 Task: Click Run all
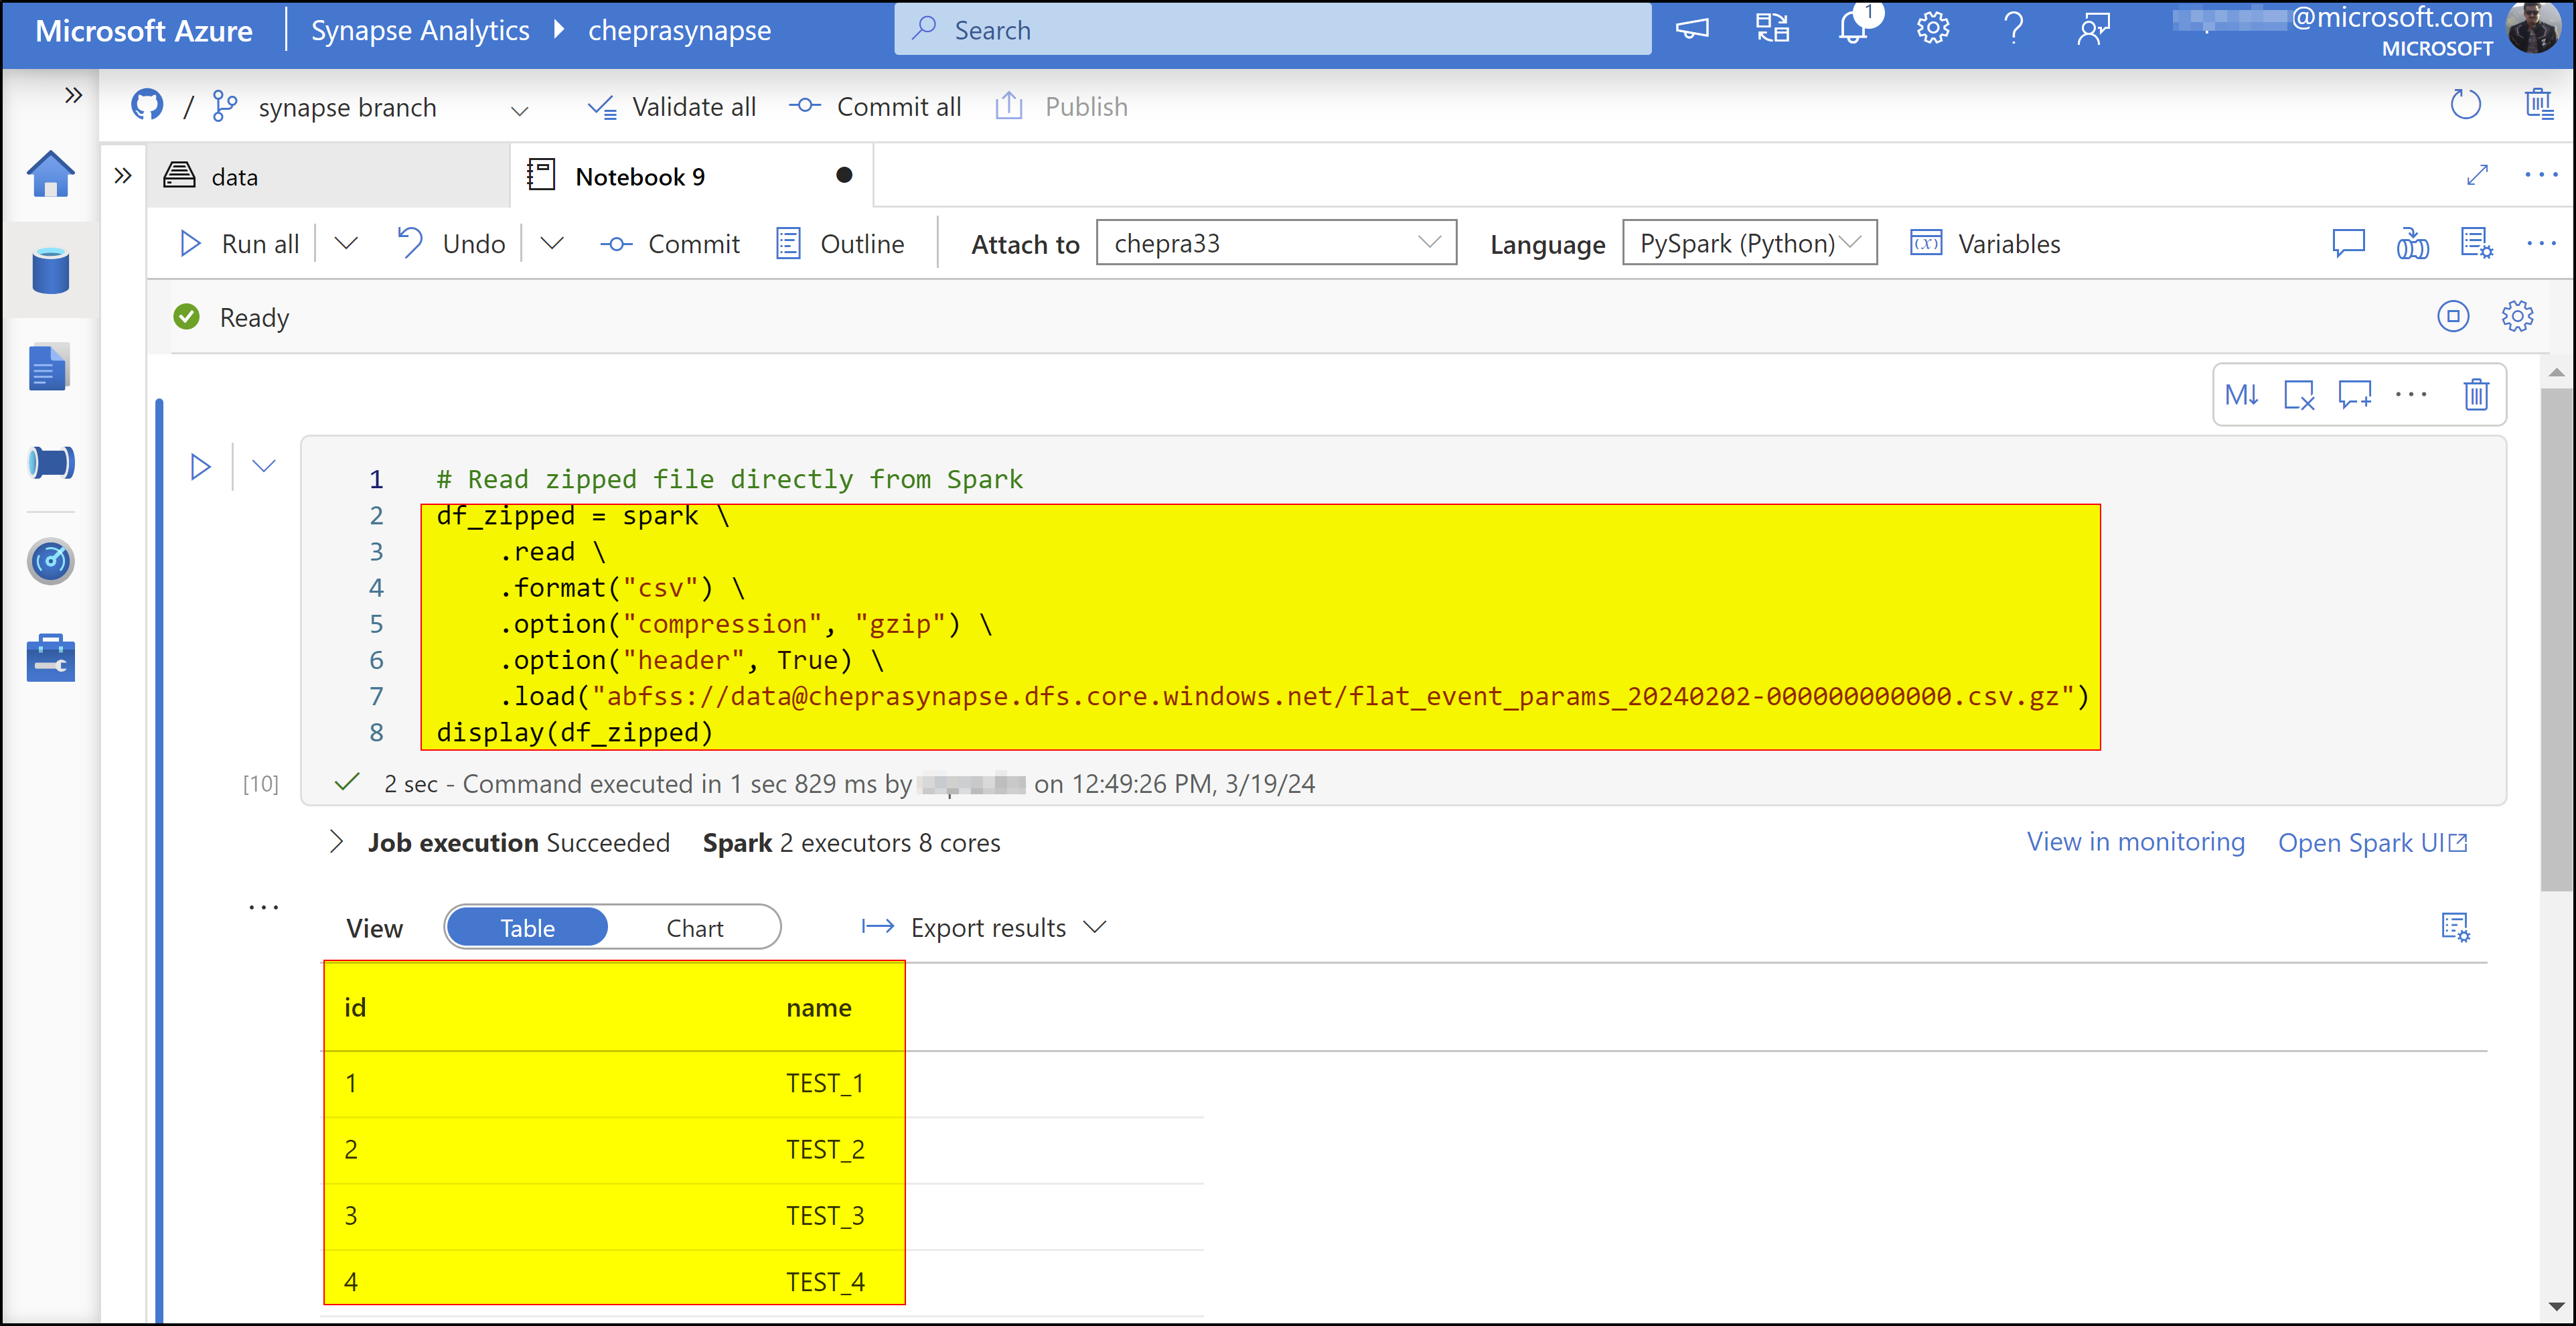coord(240,244)
